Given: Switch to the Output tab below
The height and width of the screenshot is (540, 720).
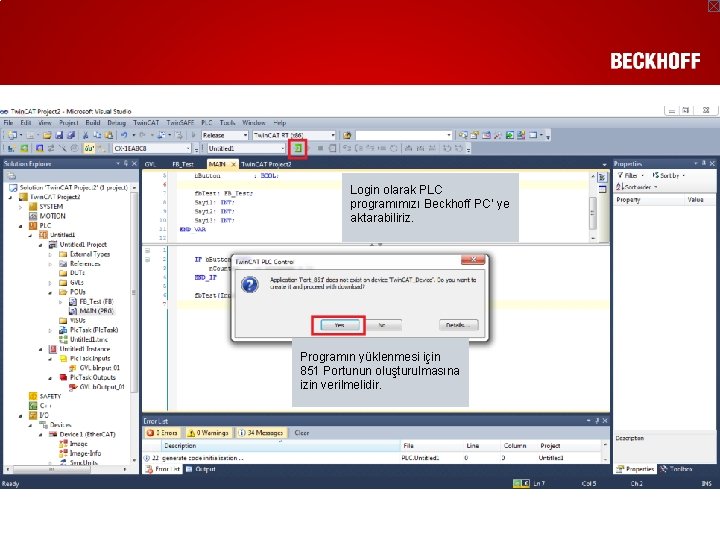Looking at the screenshot, I should 201,469.
